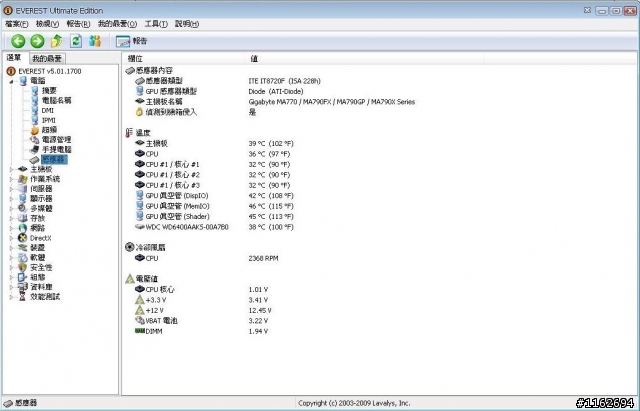Switch to the 選單 tab
The height and width of the screenshot is (411, 640).
[14, 58]
